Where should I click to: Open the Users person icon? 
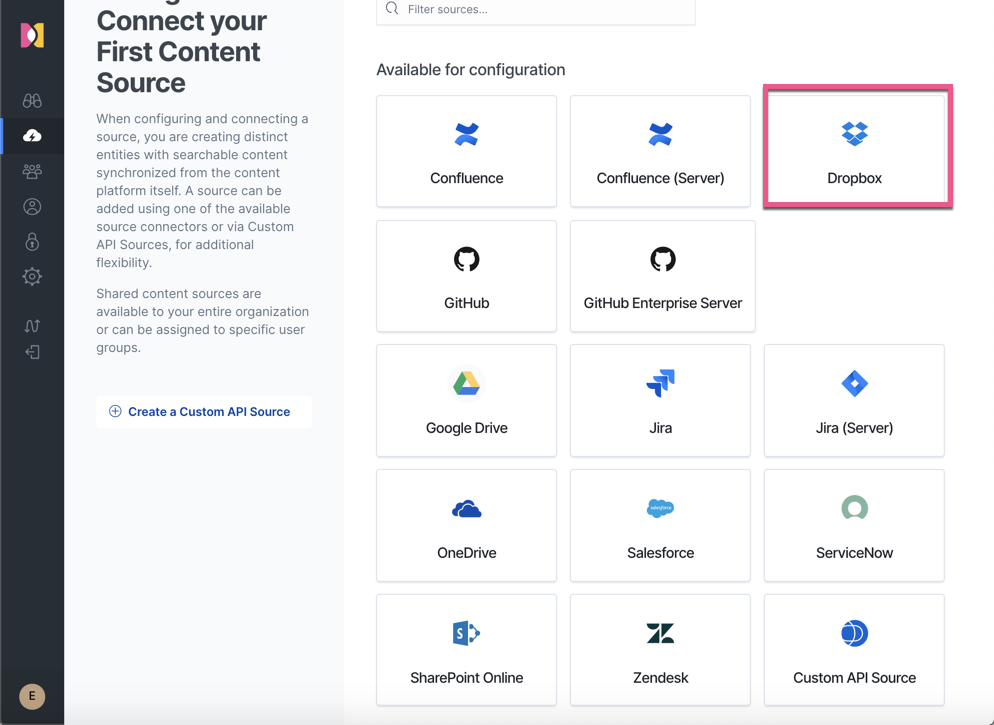coord(32,207)
